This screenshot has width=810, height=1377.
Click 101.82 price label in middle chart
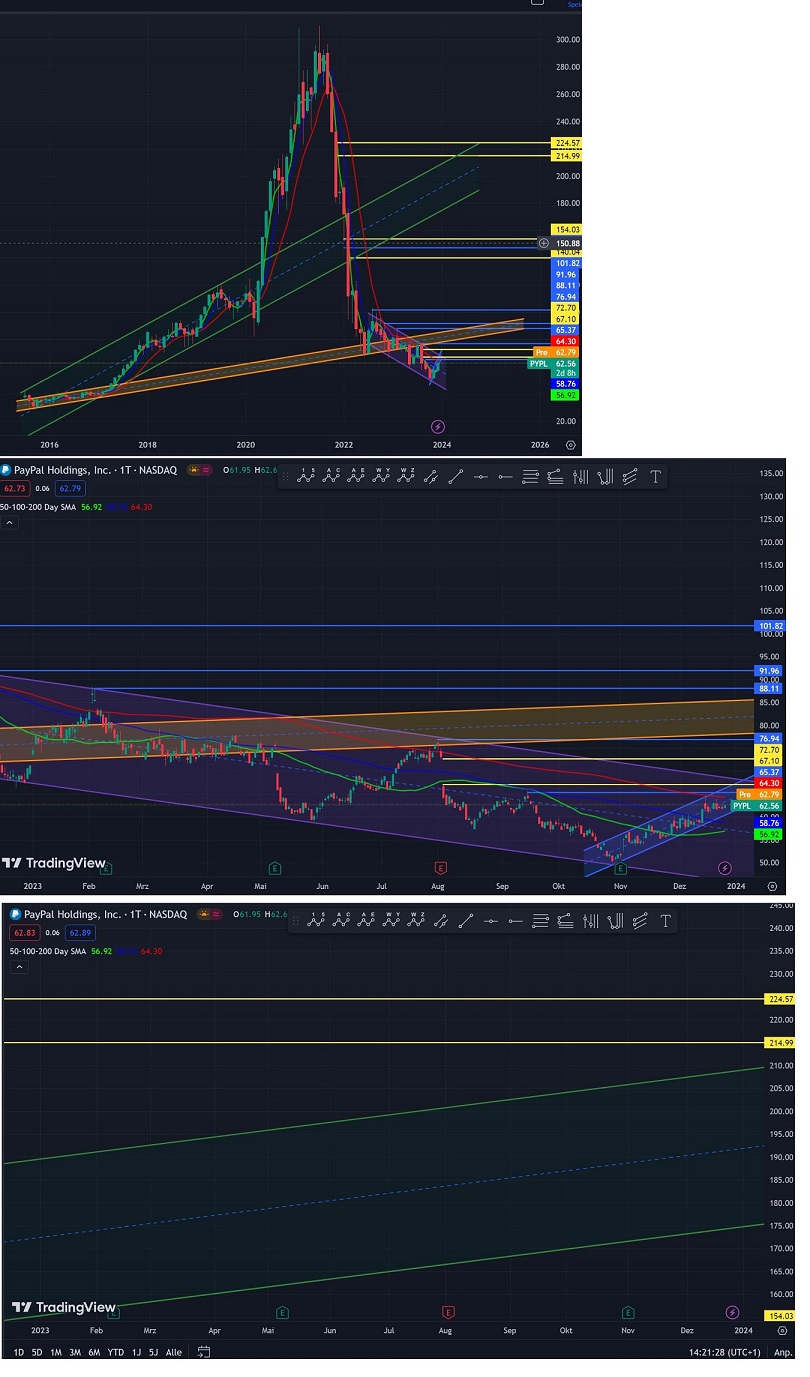770,626
